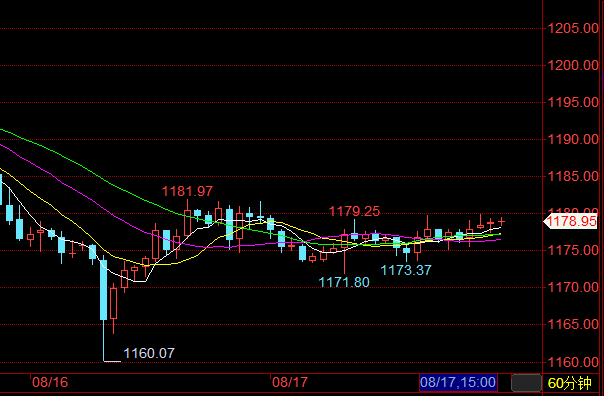Click the 1171.80 low annotation
This screenshot has height=396, width=604.
344,282
